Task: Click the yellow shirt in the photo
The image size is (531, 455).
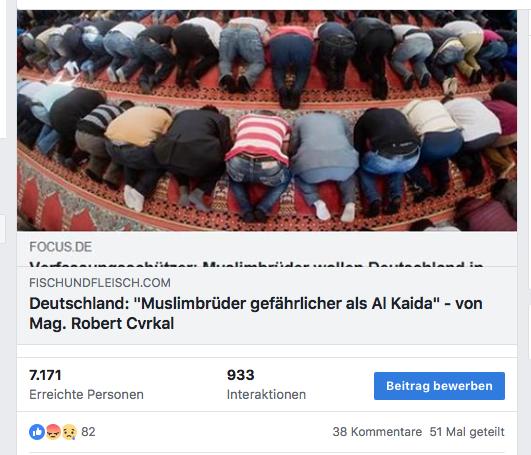Action: click(x=139, y=125)
